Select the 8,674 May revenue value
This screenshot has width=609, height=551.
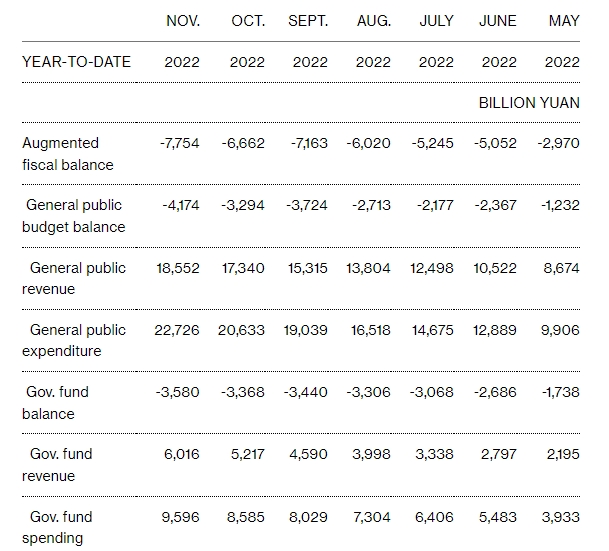click(559, 268)
